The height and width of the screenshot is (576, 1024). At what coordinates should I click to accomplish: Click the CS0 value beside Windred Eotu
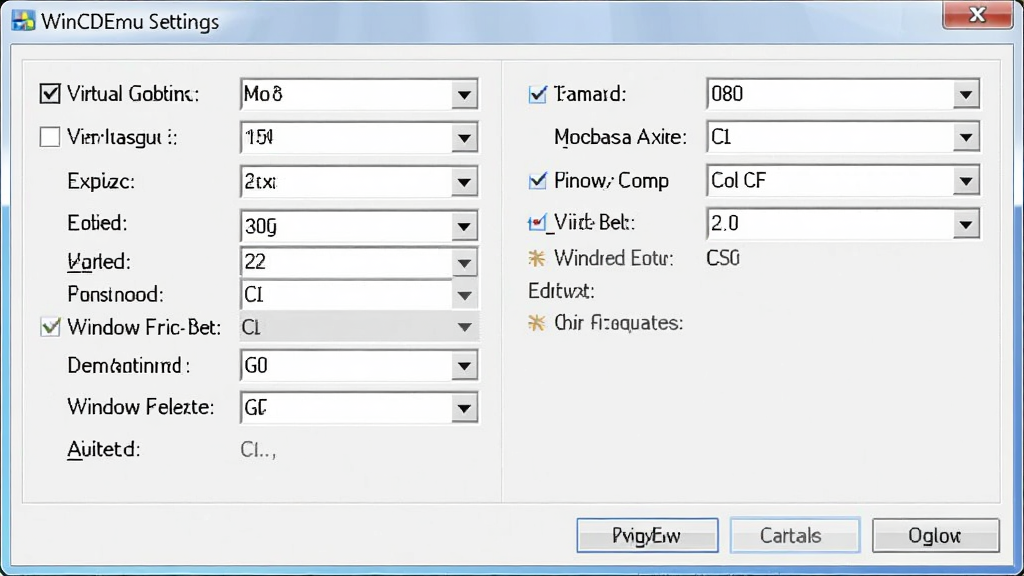tap(723, 259)
